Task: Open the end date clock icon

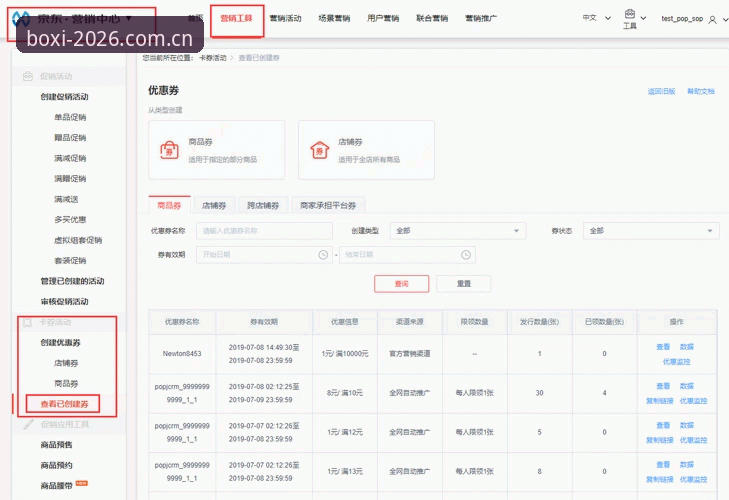Action: 466,255
